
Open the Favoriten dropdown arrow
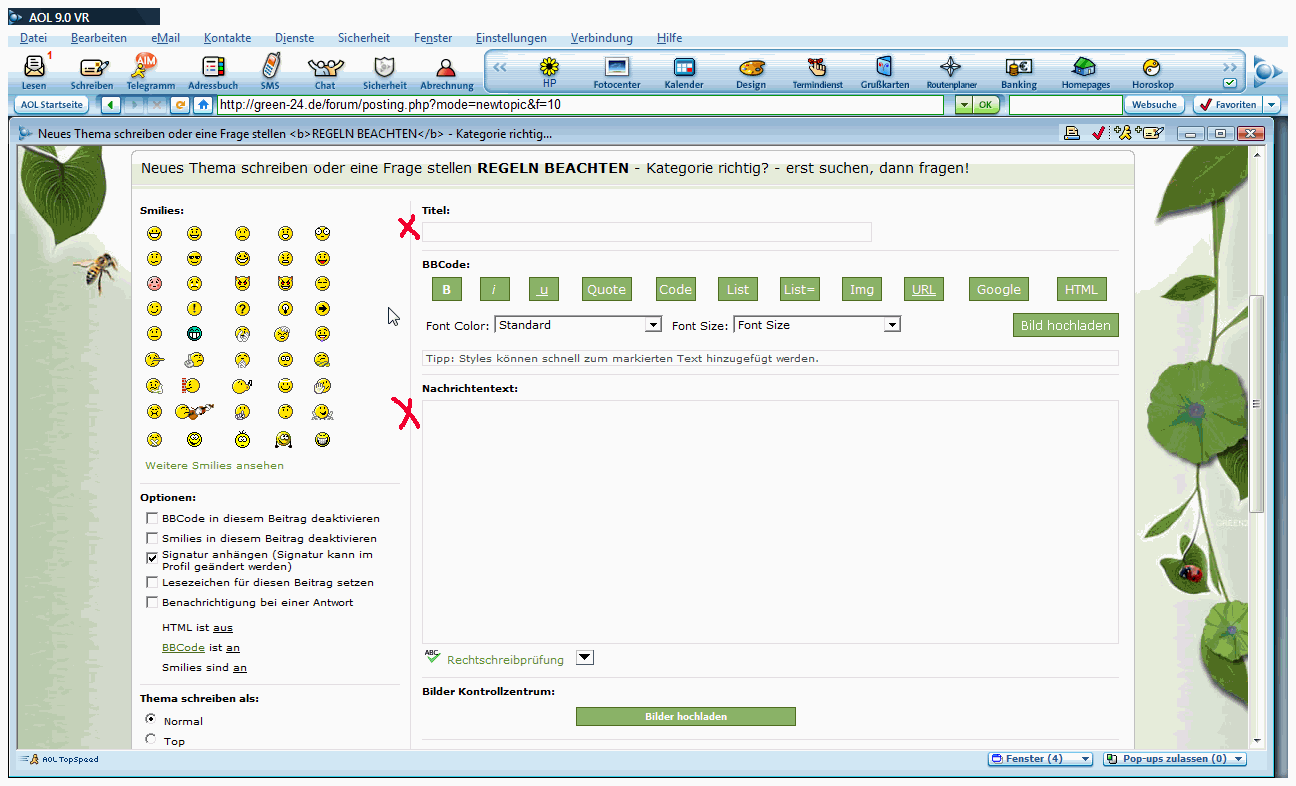coord(1271,105)
